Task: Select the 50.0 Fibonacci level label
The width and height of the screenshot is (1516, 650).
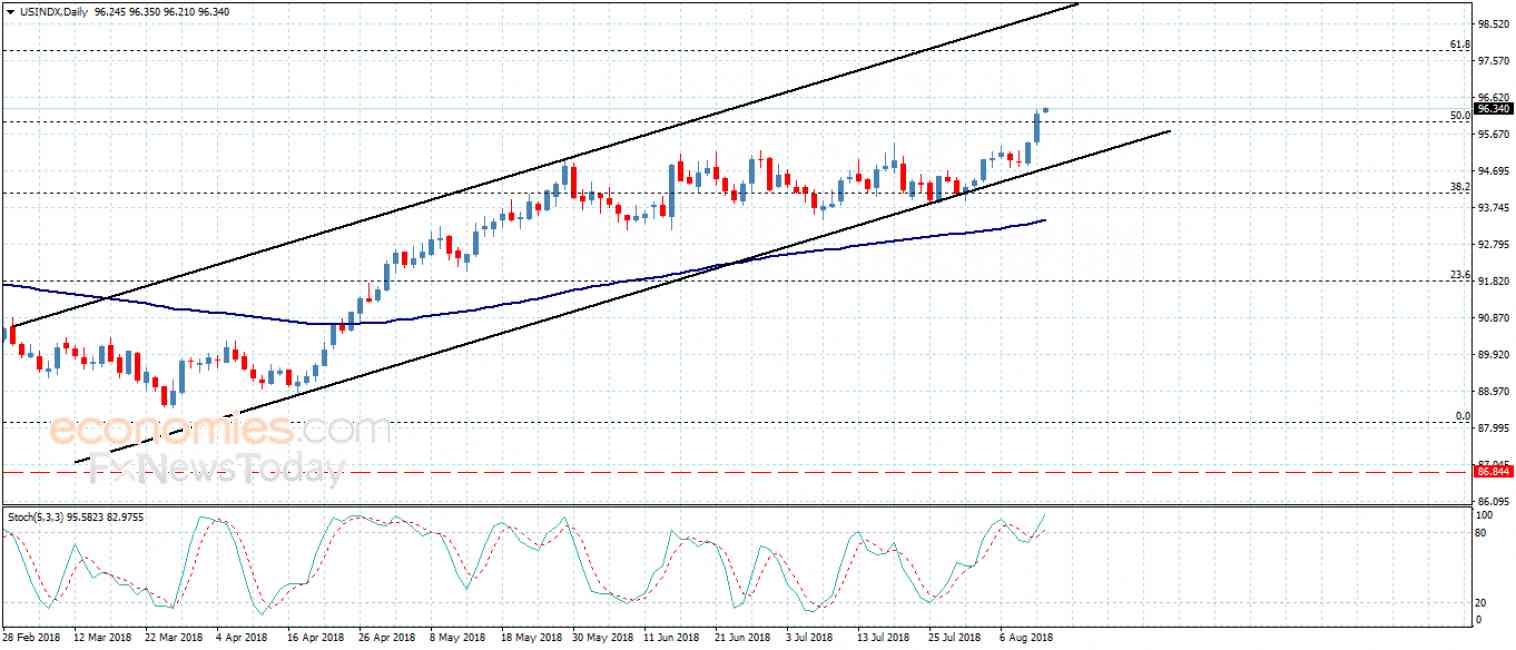Action: click(x=1460, y=116)
